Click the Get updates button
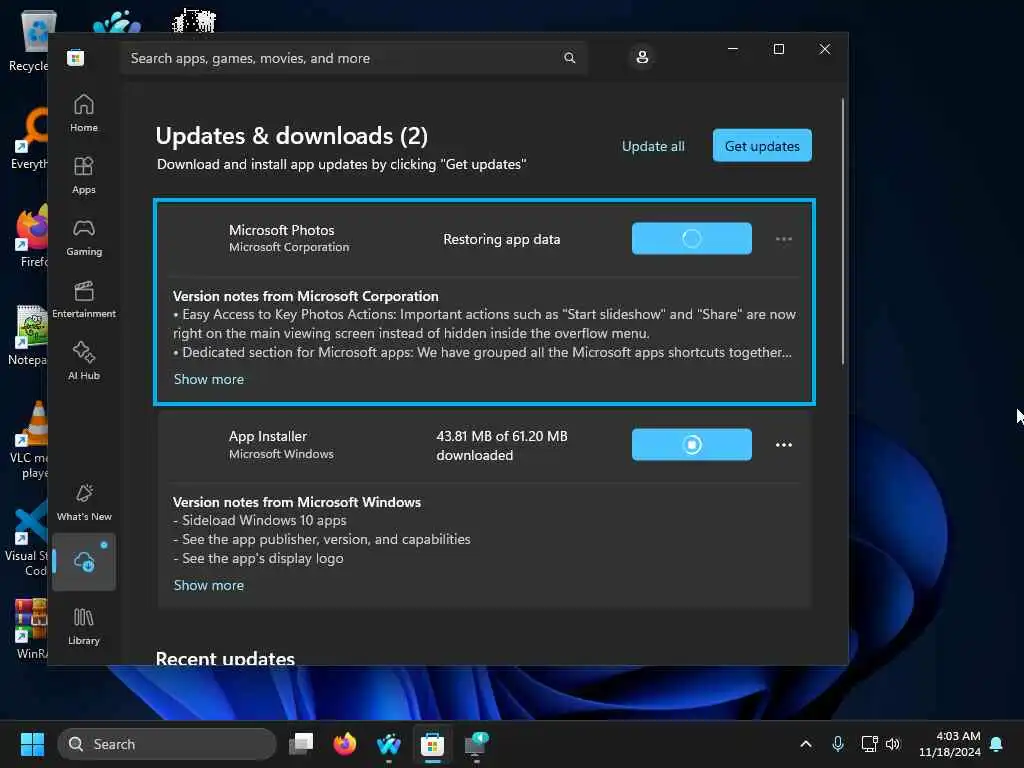1024x768 pixels. [x=762, y=146]
